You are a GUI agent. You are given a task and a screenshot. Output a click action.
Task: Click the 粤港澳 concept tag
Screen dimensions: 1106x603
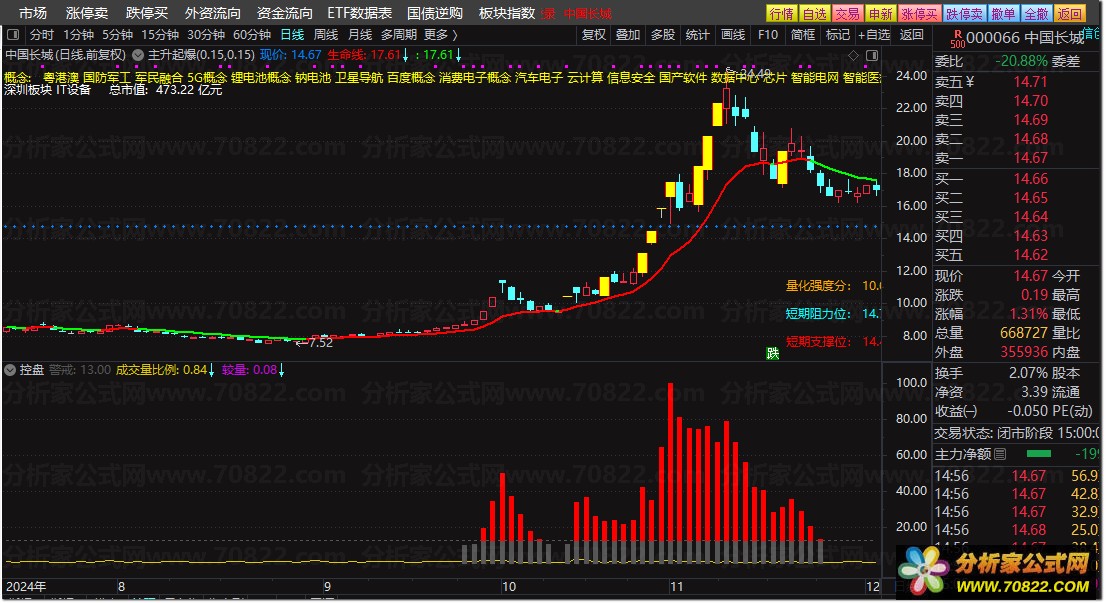tap(61, 78)
